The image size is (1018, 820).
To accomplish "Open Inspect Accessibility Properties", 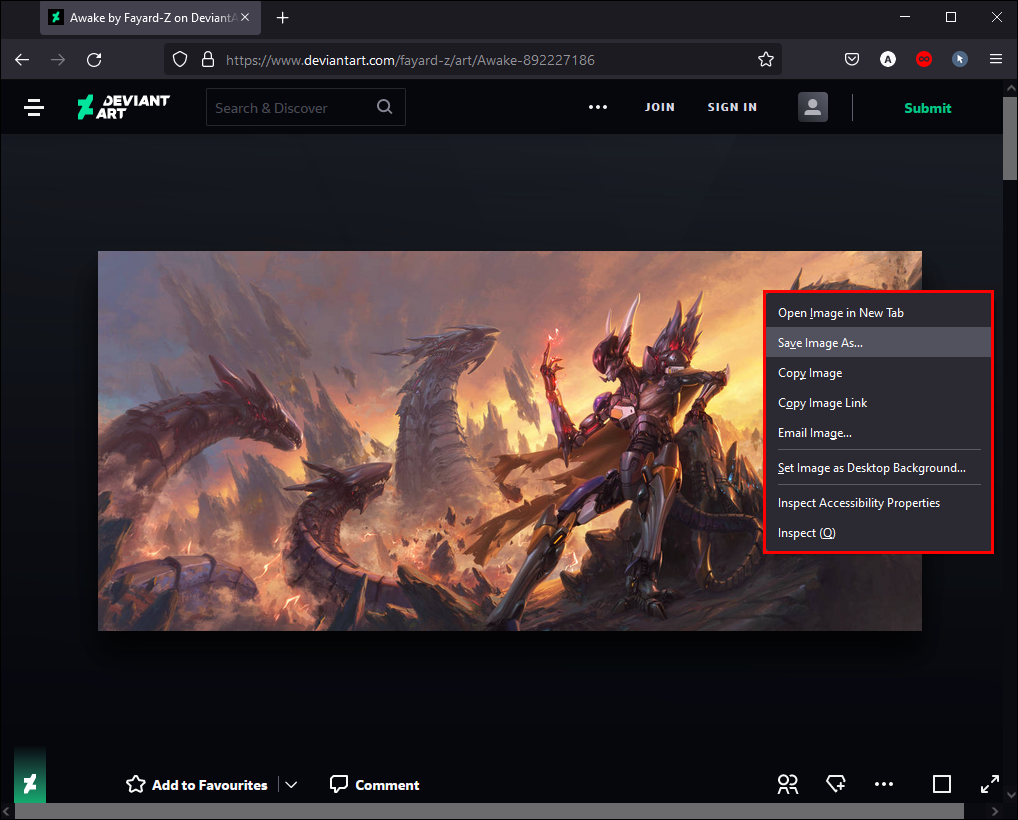I will [878, 503].
